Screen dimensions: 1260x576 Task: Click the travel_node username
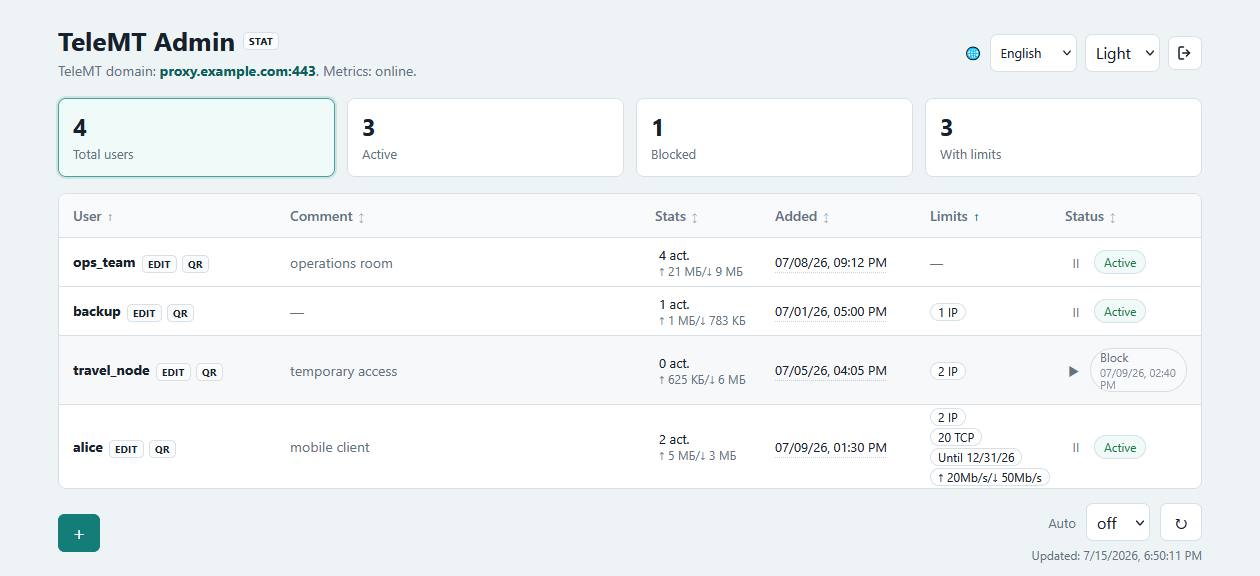click(111, 370)
